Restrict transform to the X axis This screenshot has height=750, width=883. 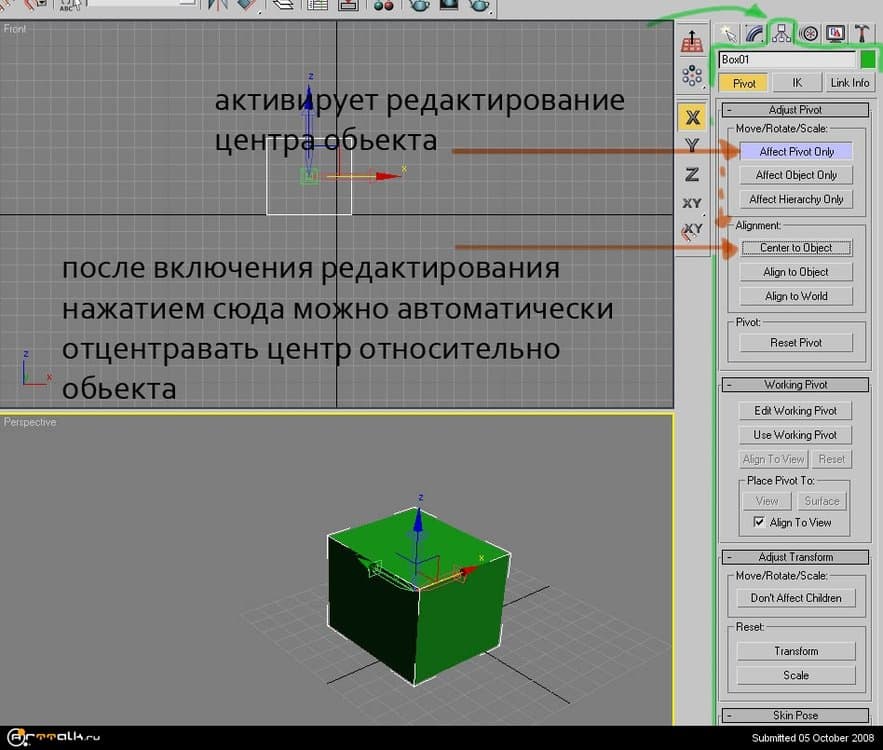coord(691,117)
